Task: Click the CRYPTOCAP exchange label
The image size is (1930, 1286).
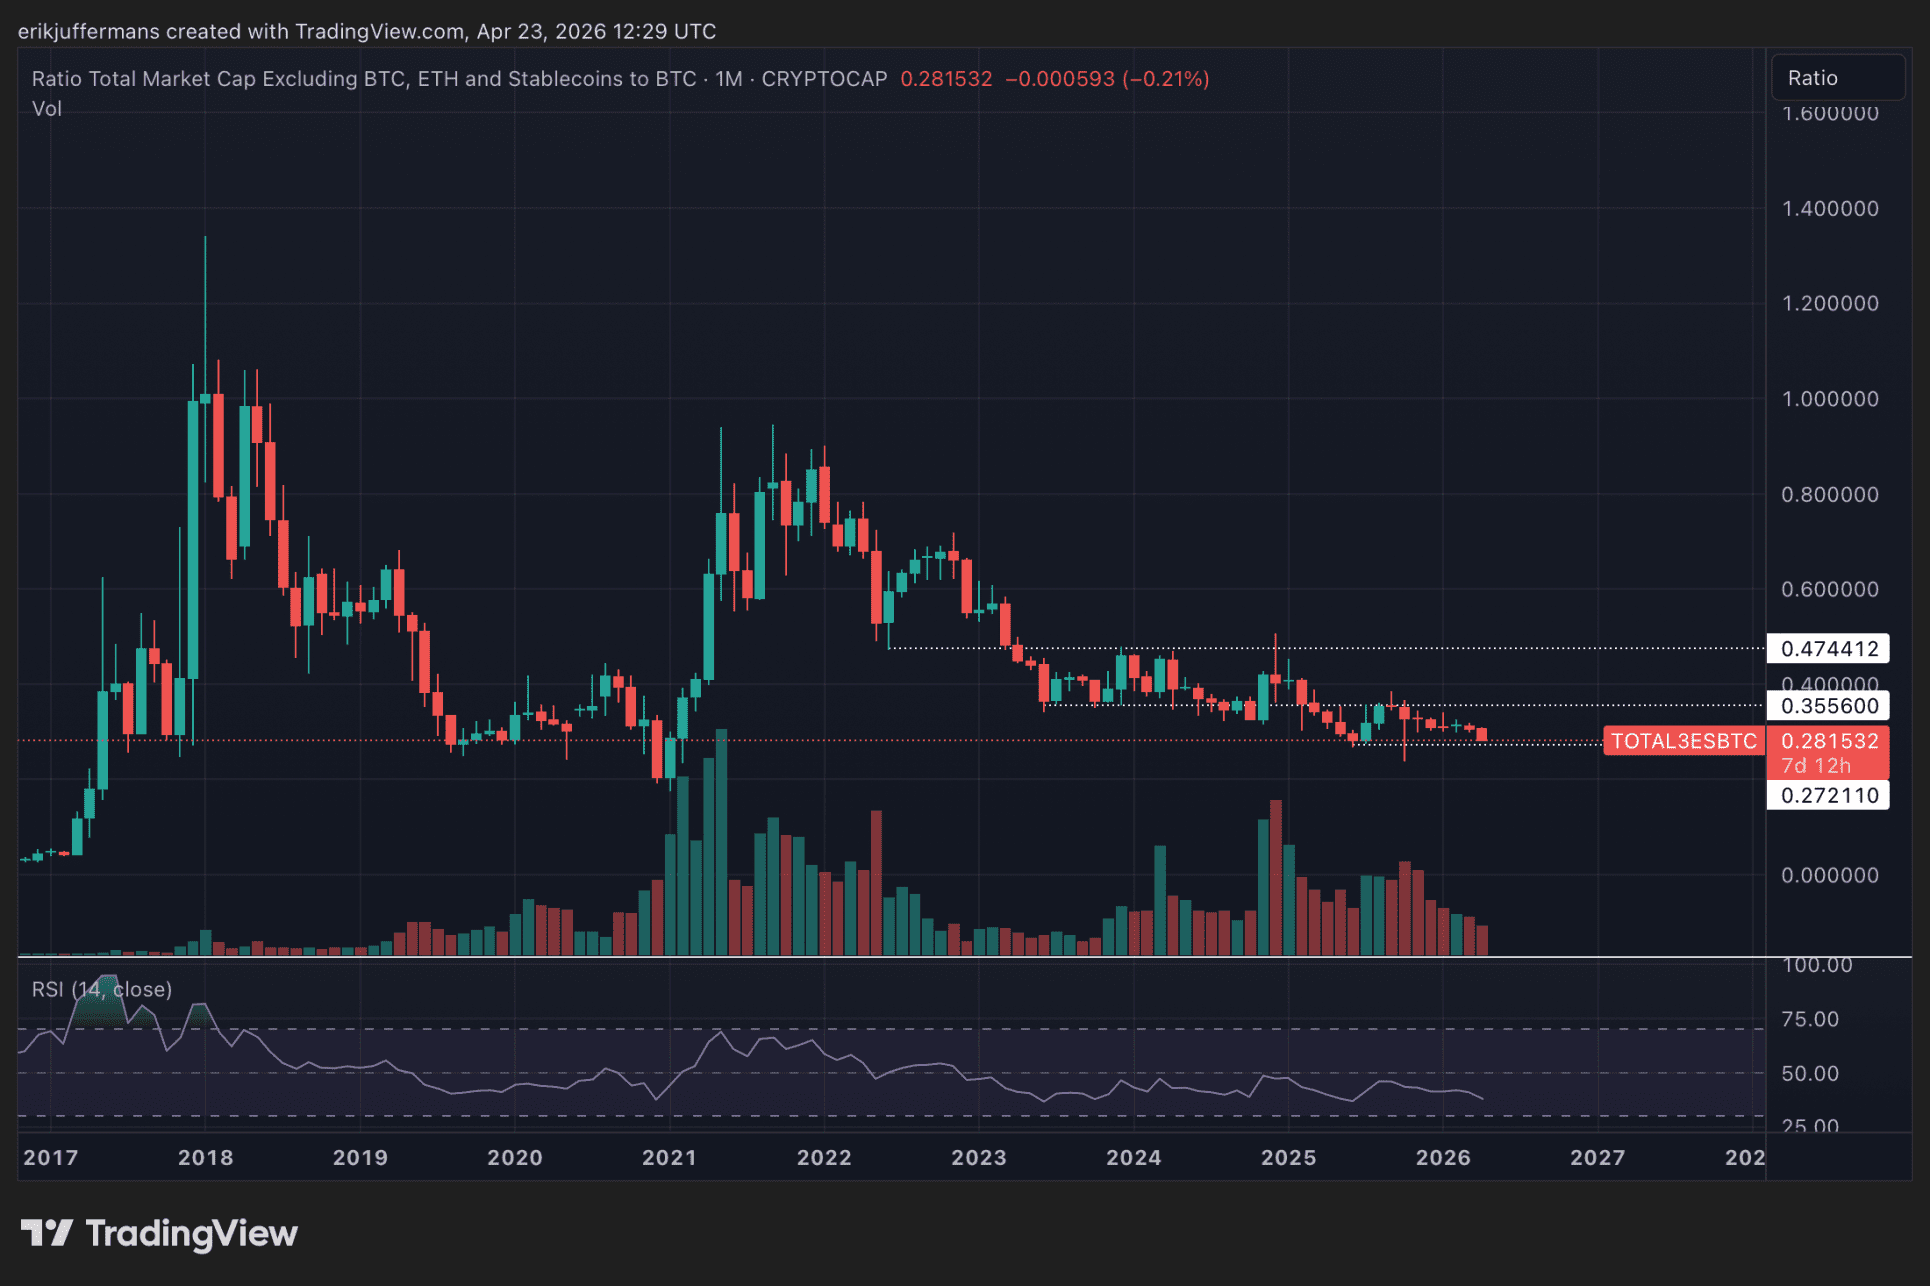Action: click(824, 79)
